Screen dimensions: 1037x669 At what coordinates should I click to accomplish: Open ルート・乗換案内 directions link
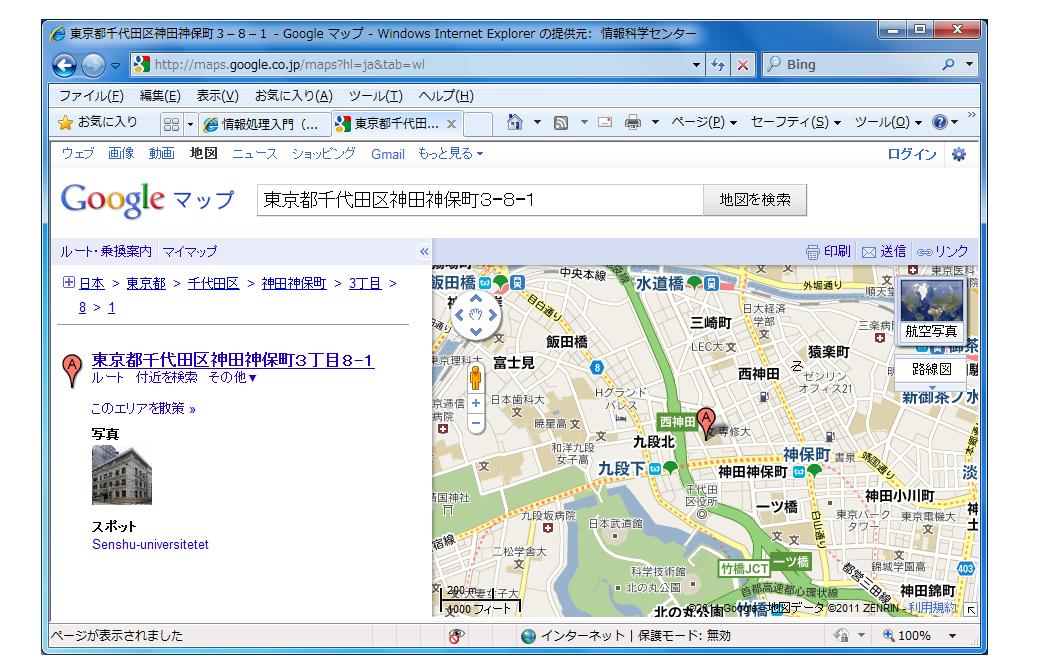(x=106, y=251)
